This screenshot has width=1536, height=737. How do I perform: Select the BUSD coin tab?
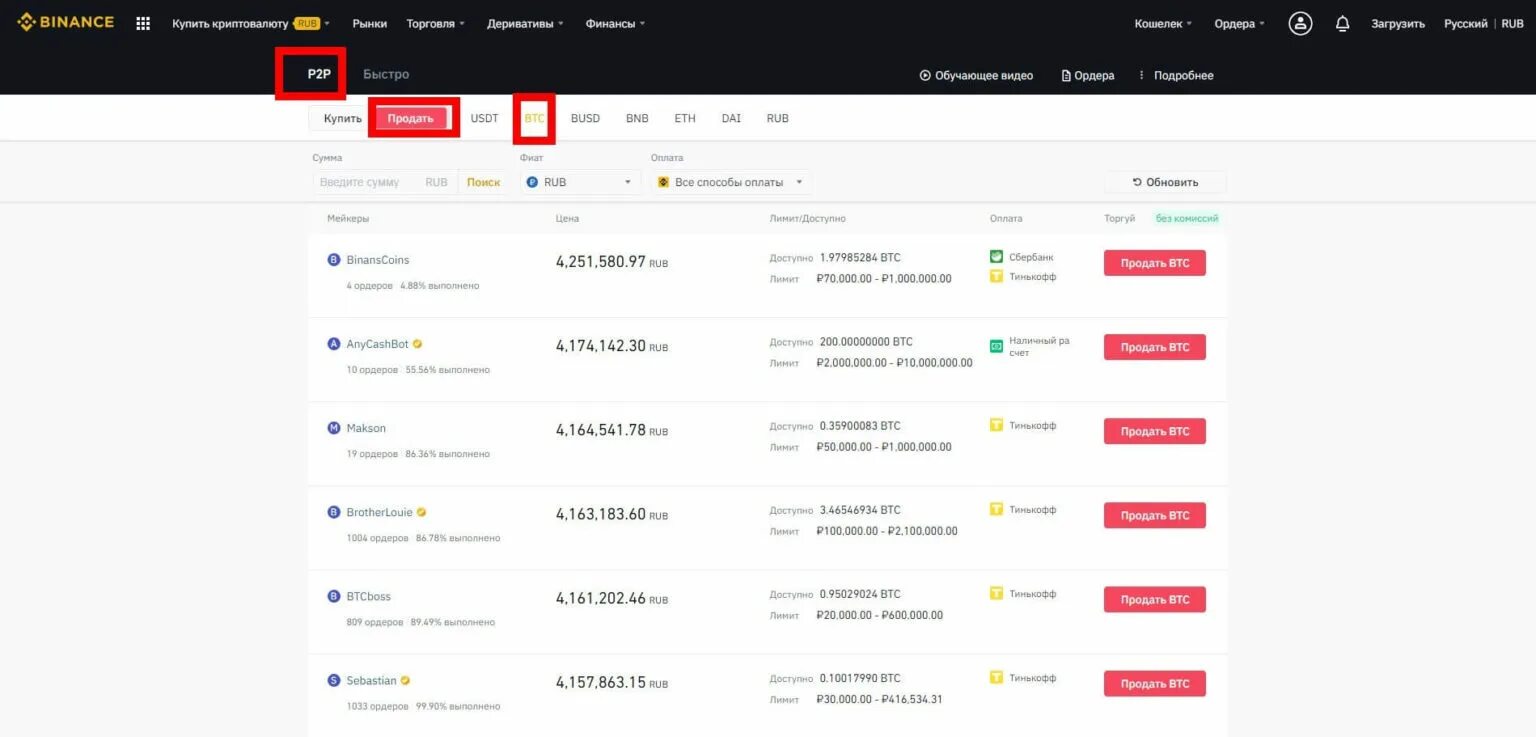[x=585, y=118]
